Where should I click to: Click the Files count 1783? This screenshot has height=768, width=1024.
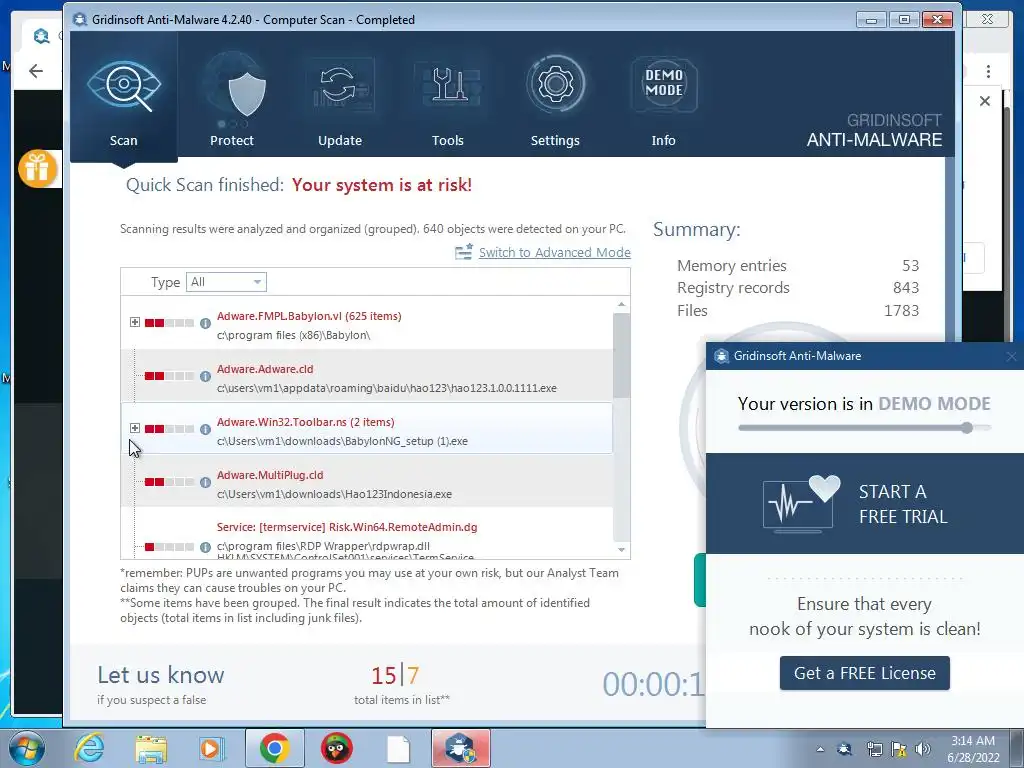(901, 311)
